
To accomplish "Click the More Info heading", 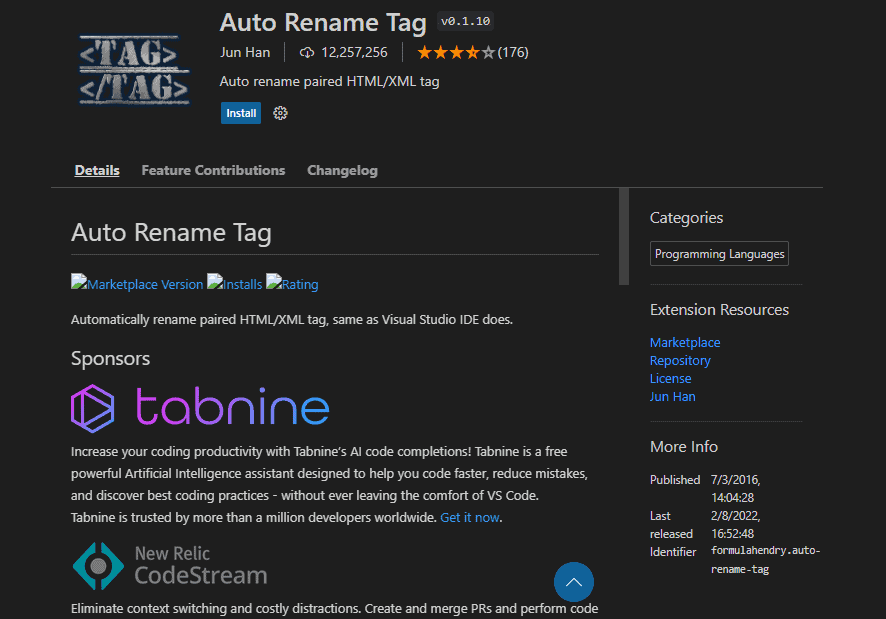I will pyautogui.click(x=684, y=447).
